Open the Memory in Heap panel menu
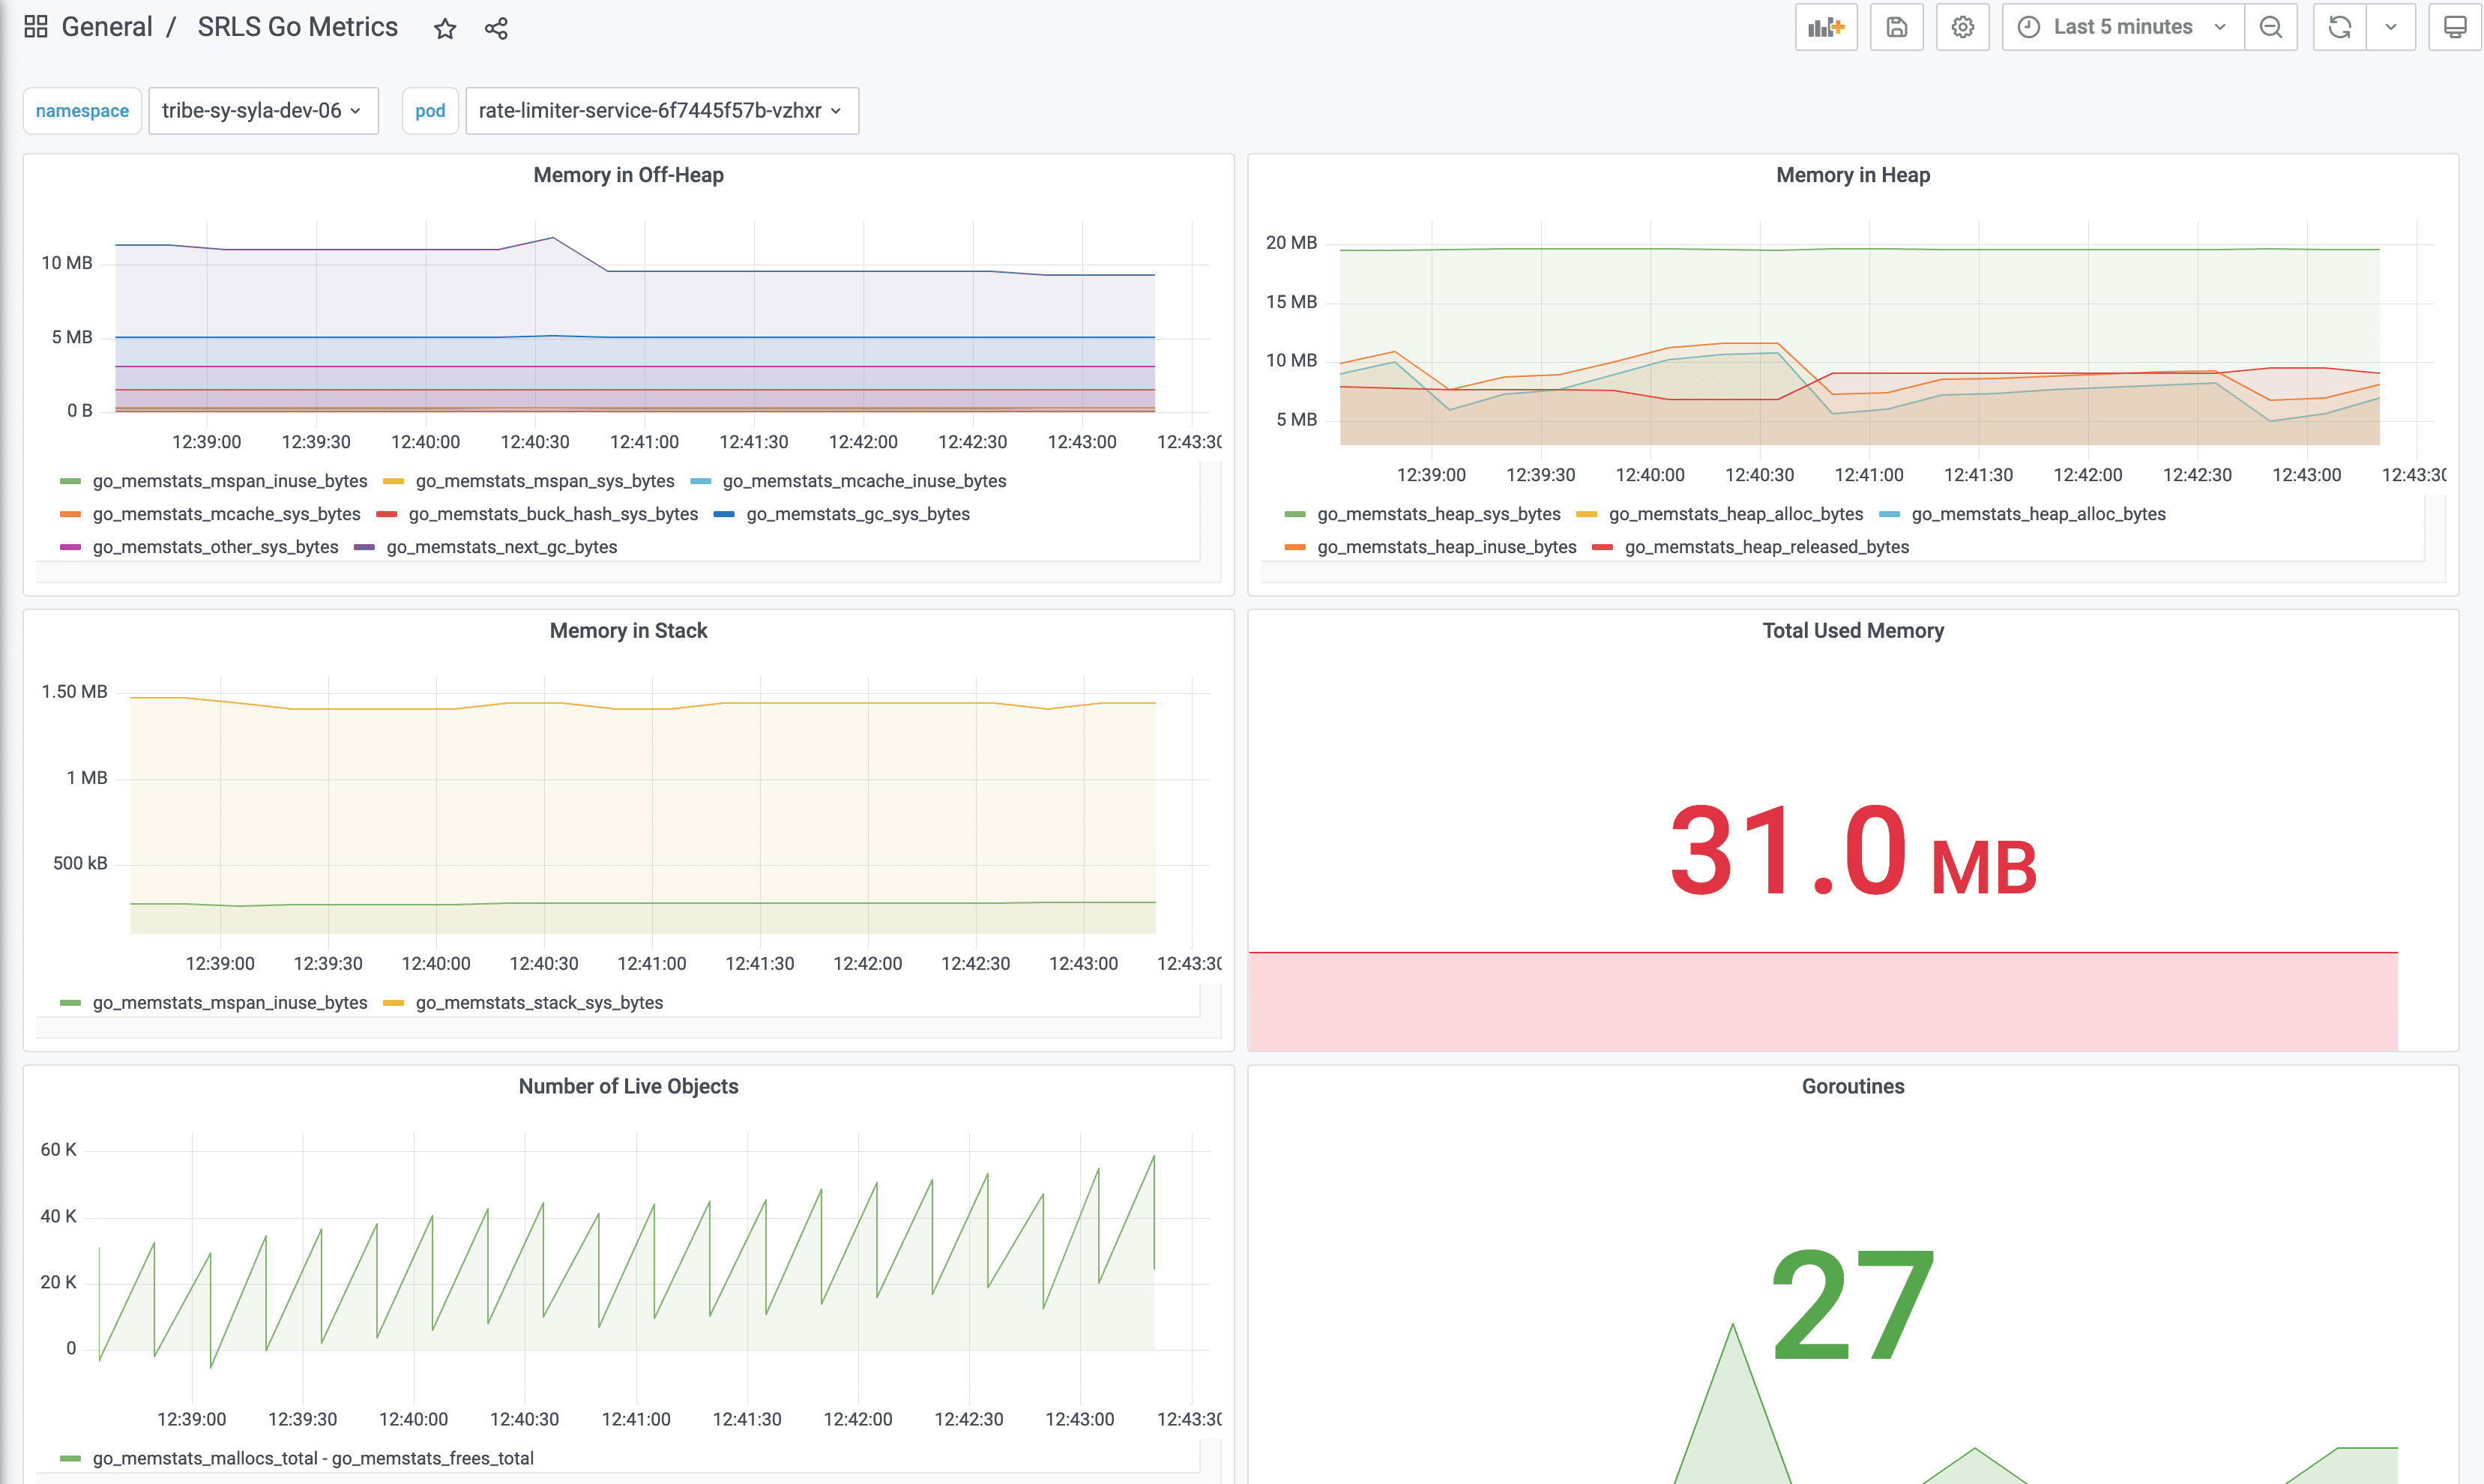The image size is (2484, 1484). tap(1853, 175)
